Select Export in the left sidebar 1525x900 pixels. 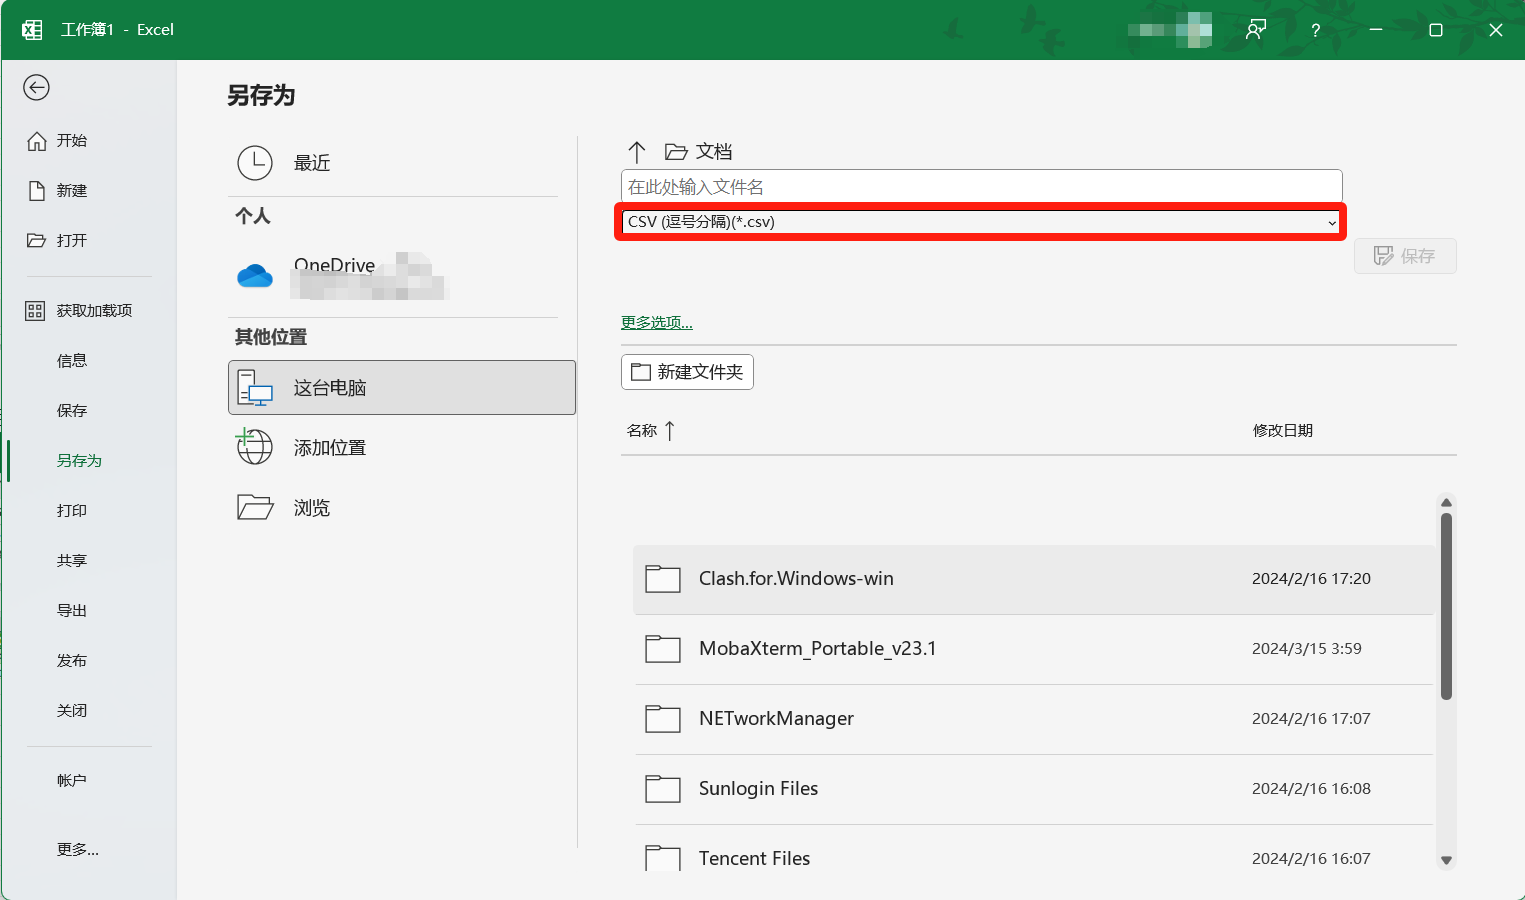(x=71, y=611)
